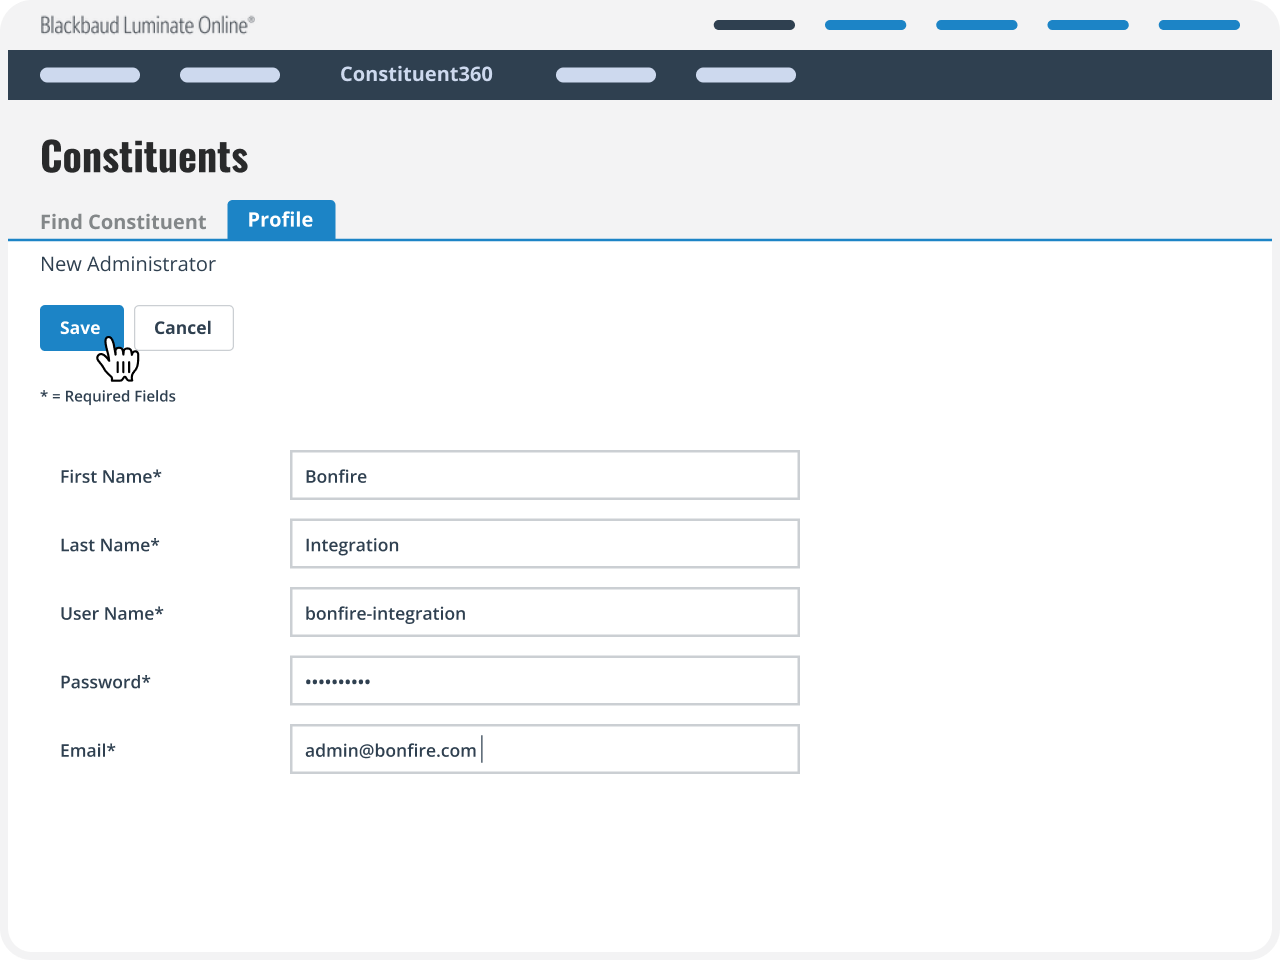
Task: Switch to the Find Constituent tab
Action: point(123,221)
